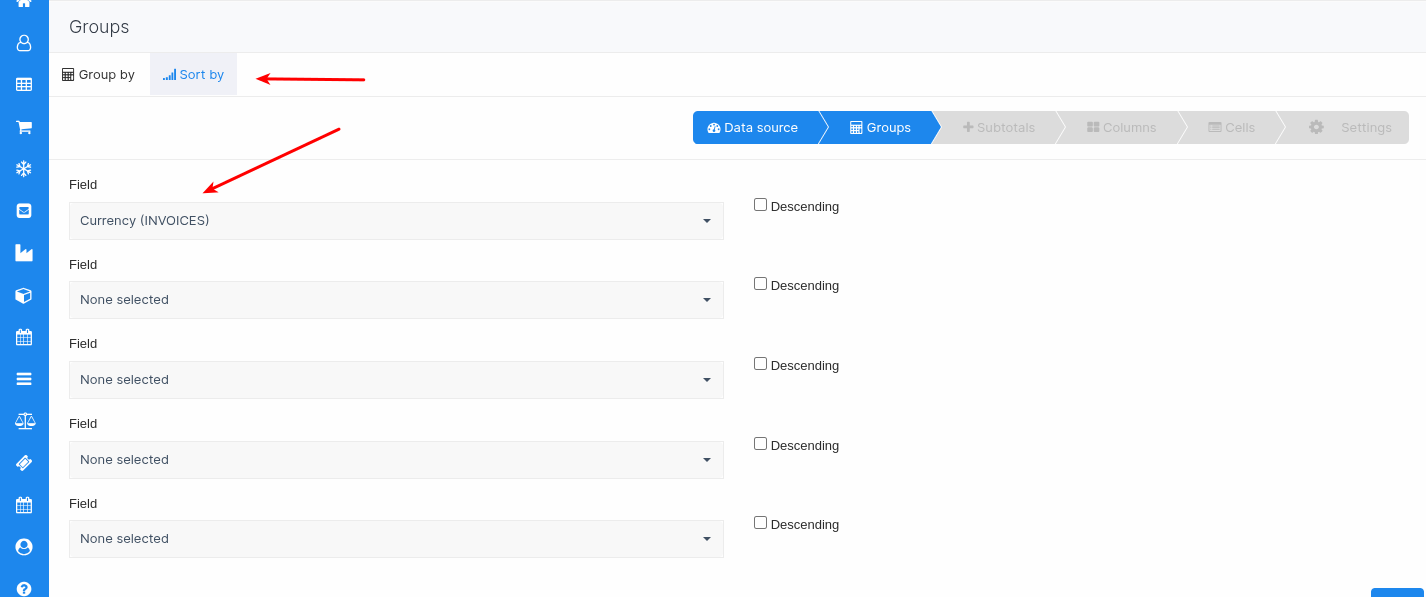Open the shopping cart icon in sidebar
1426x597 pixels.
click(x=24, y=127)
